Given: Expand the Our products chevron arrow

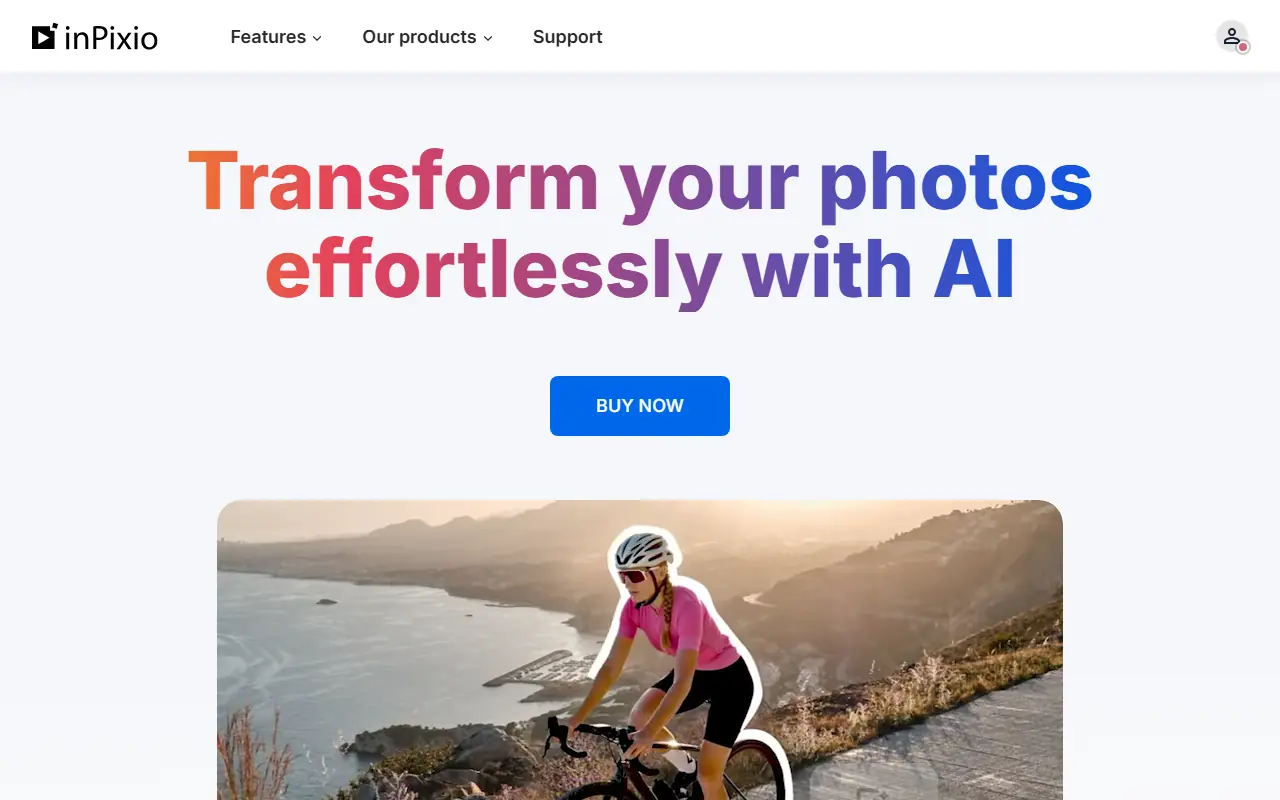Looking at the screenshot, I should click(488, 38).
